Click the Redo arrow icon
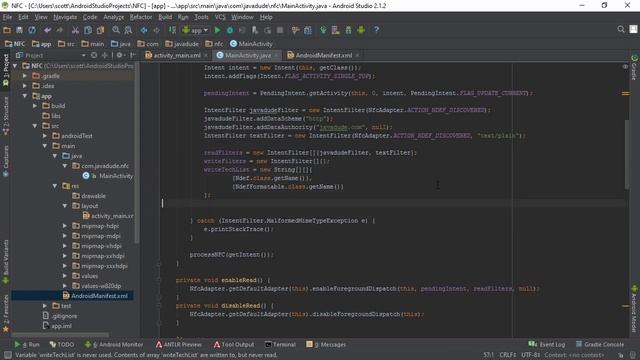 pyautogui.click(x=60, y=30)
